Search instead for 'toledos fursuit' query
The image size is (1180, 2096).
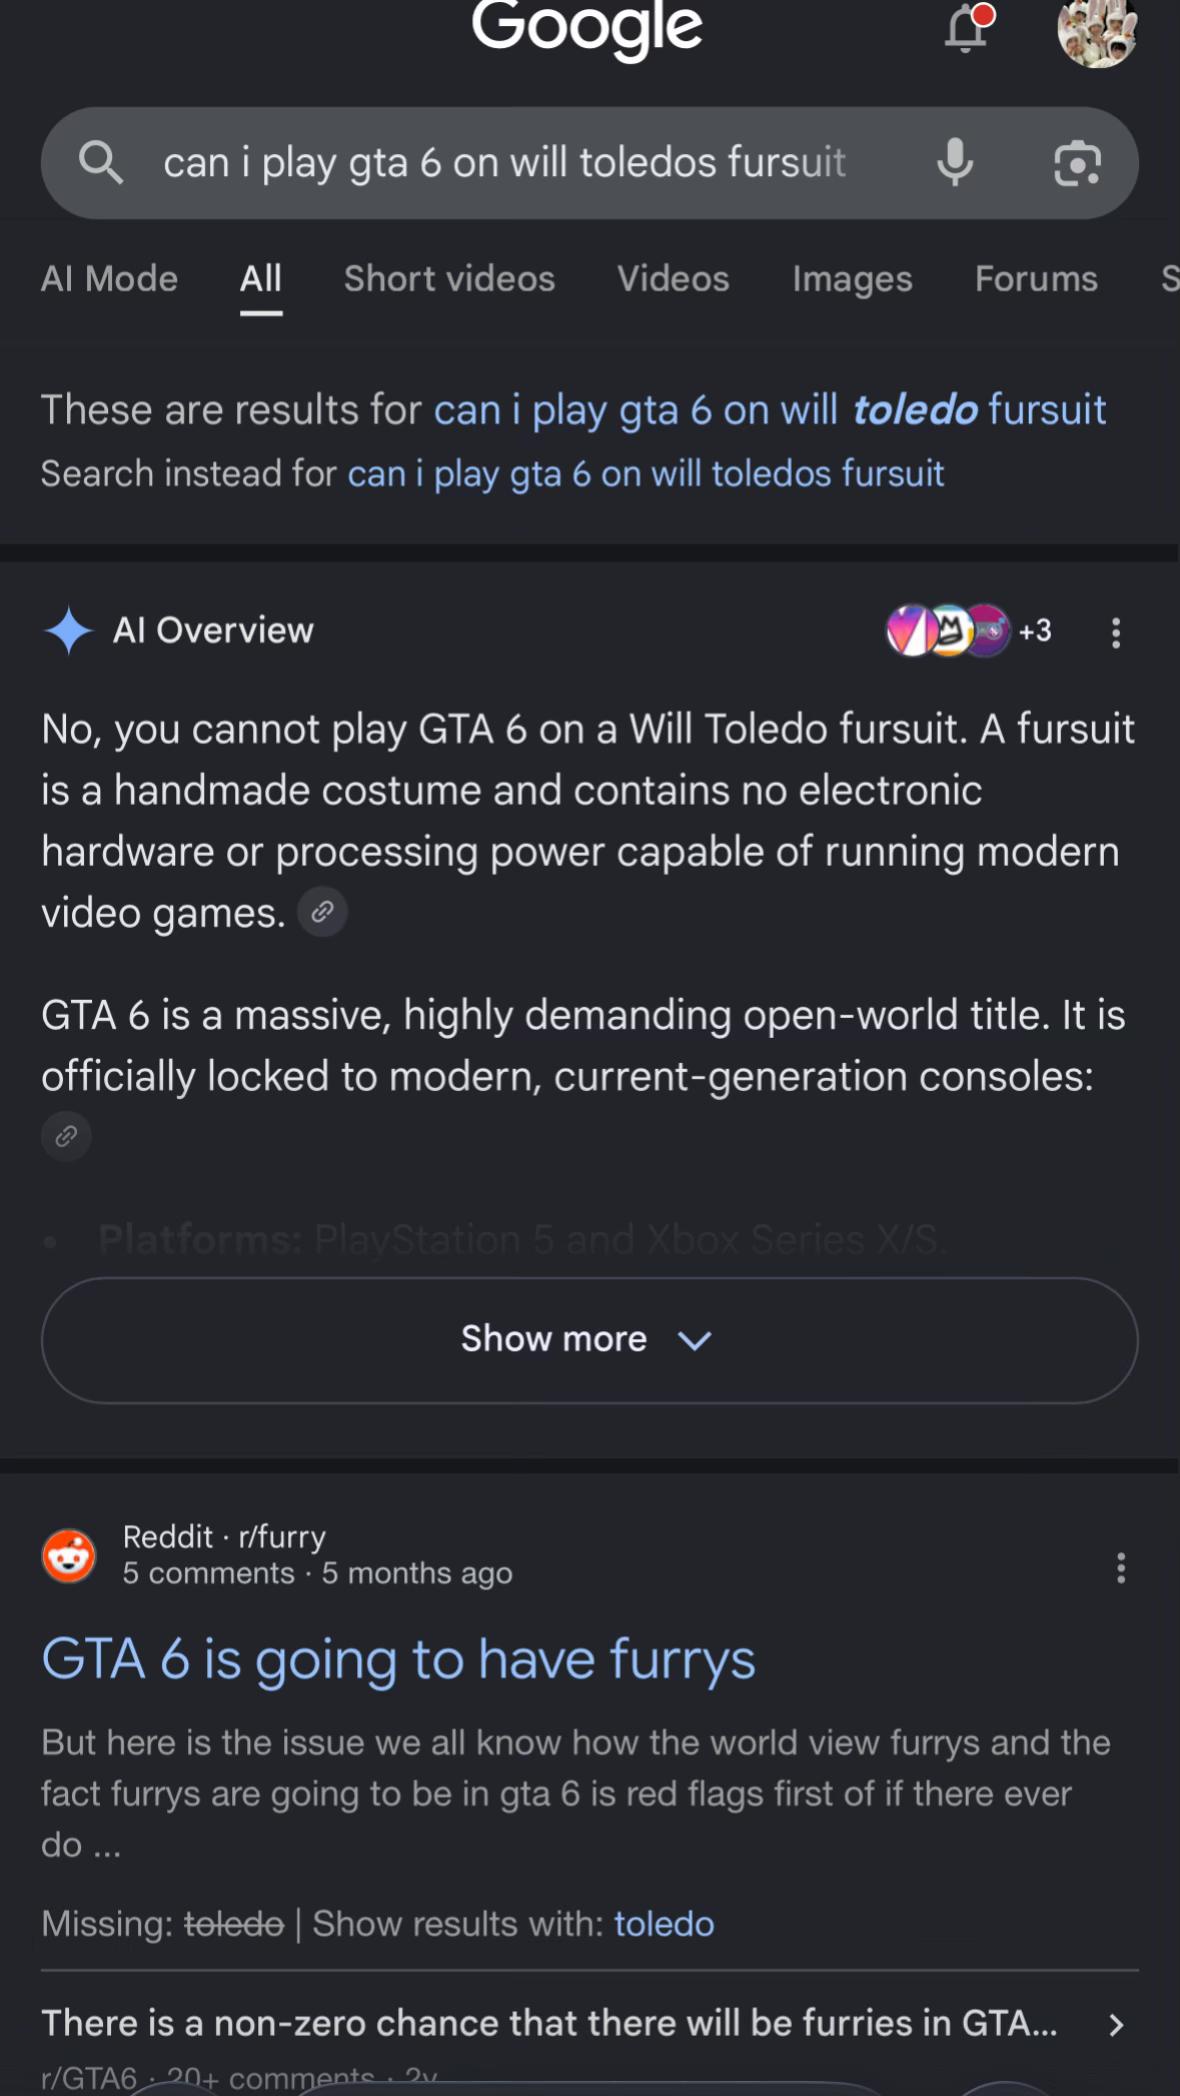coord(645,474)
